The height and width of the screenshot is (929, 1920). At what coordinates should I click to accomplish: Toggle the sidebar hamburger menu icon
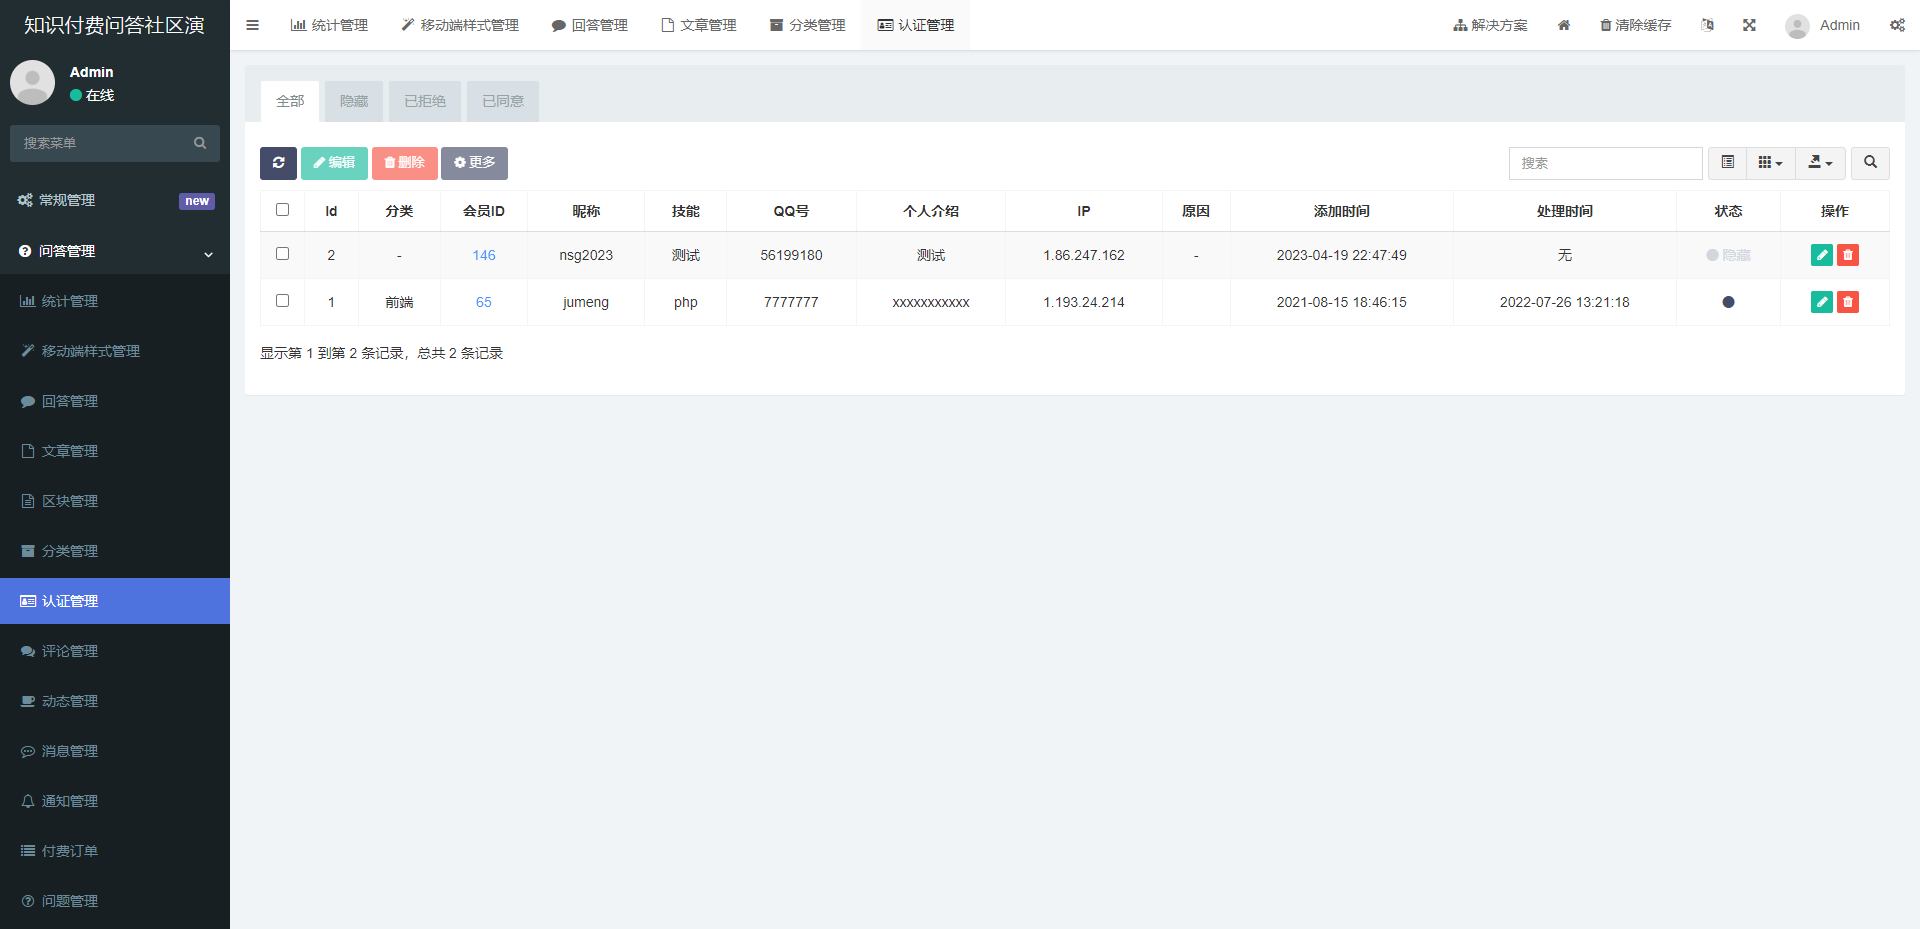[252, 25]
